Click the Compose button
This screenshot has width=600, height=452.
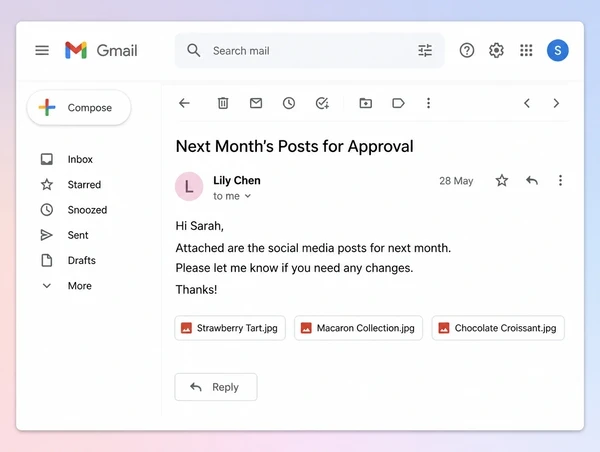pos(79,108)
